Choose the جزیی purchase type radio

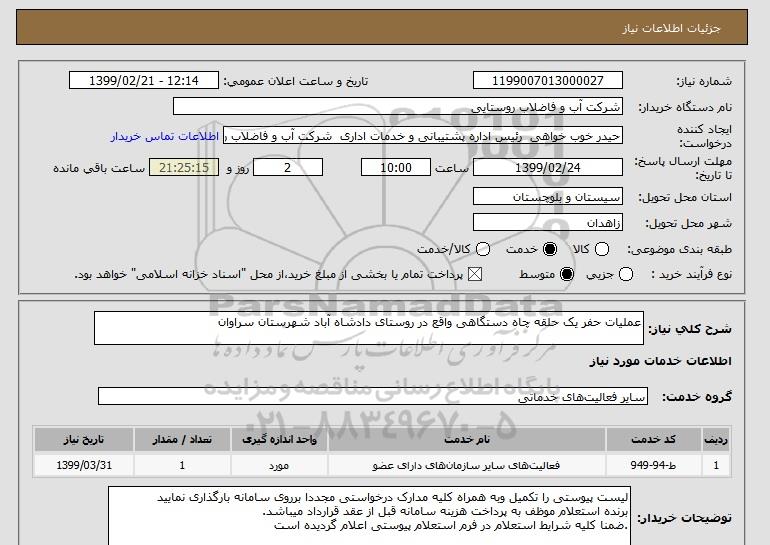[626, 274]
